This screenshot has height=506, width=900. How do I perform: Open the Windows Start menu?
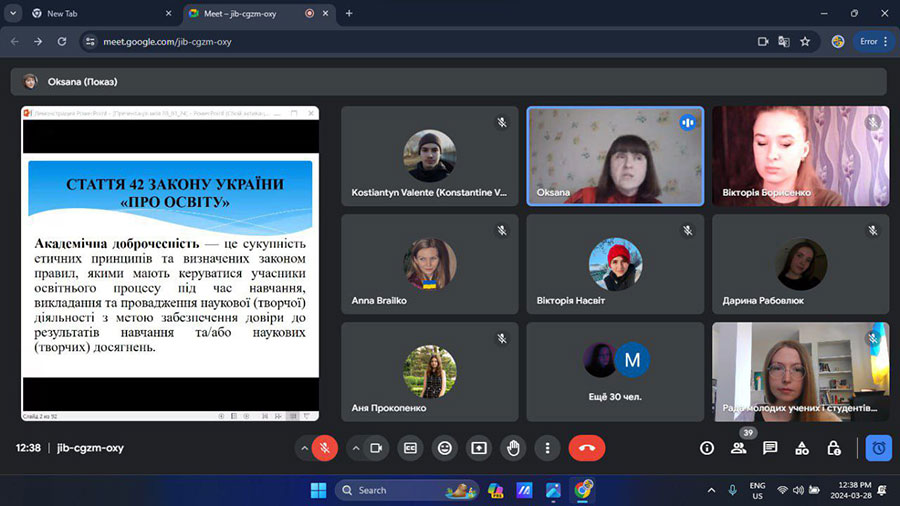(x=319, y=491)
